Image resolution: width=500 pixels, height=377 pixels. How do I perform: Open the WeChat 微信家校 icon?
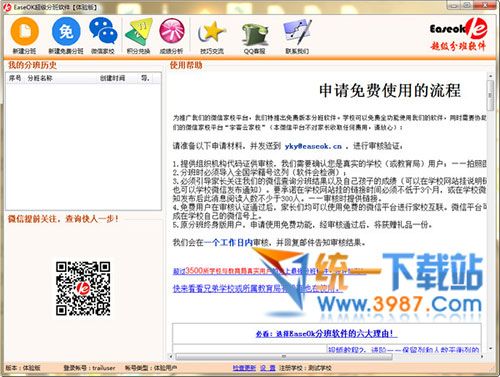tap(103, 31)
